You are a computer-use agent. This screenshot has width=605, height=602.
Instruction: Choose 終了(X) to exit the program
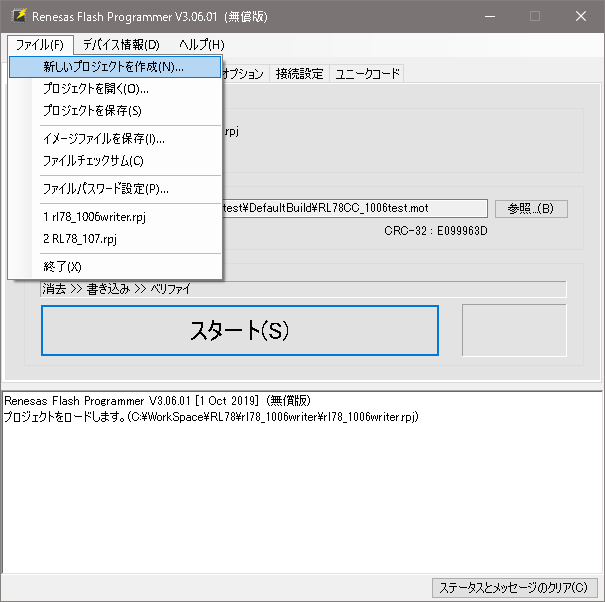coord(115,267)
